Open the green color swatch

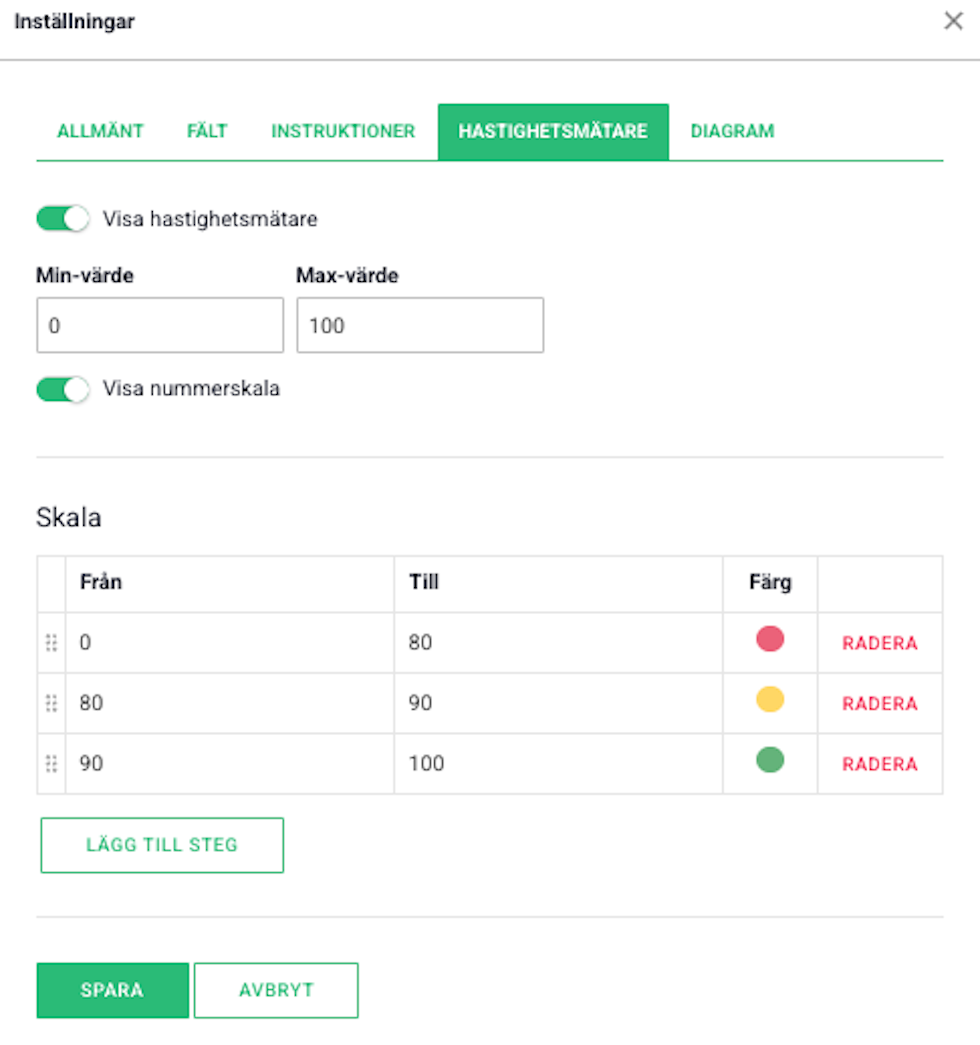pos(770,760)
